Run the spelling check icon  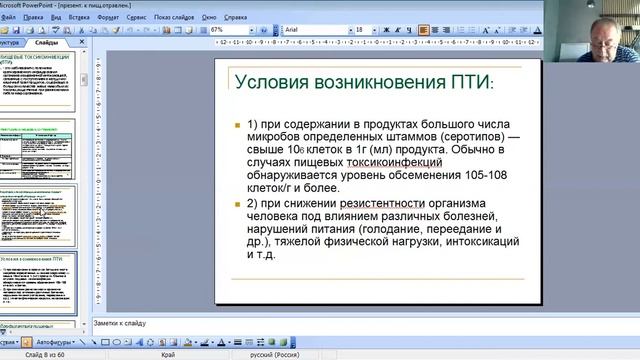pyautogui.click(x=55, y=30)
